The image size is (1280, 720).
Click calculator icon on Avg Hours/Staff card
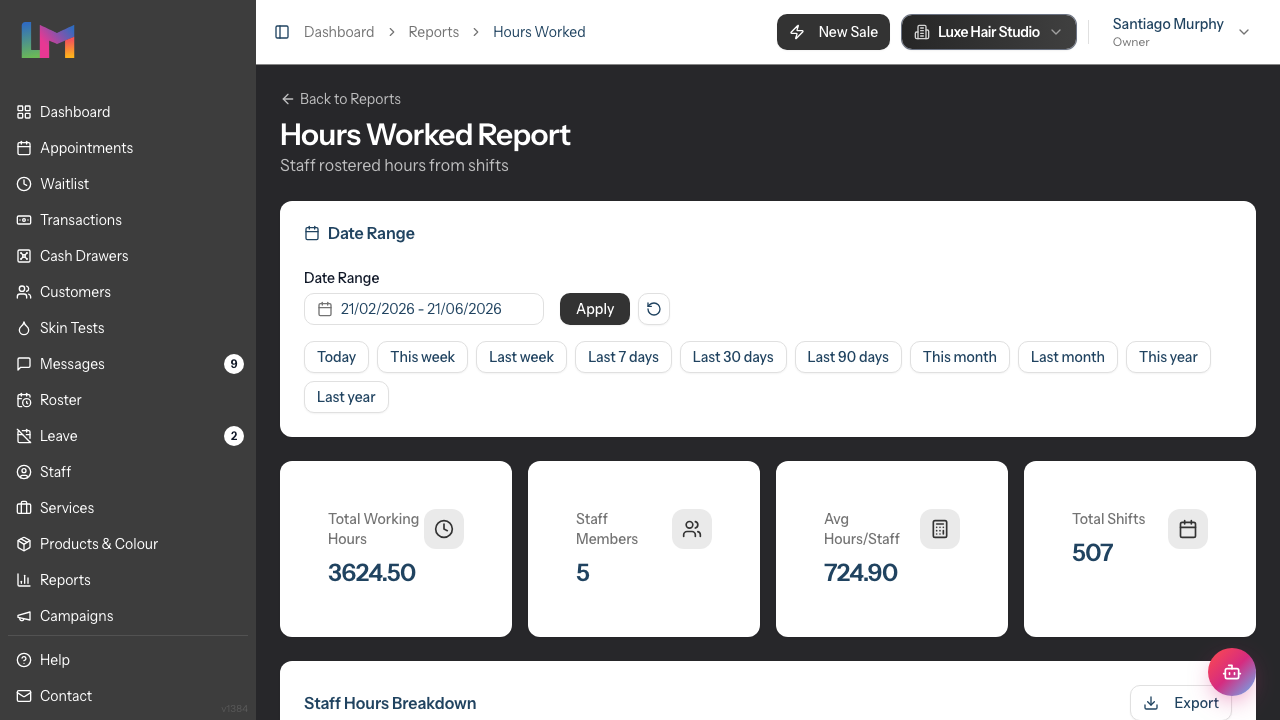pos(940,529)
